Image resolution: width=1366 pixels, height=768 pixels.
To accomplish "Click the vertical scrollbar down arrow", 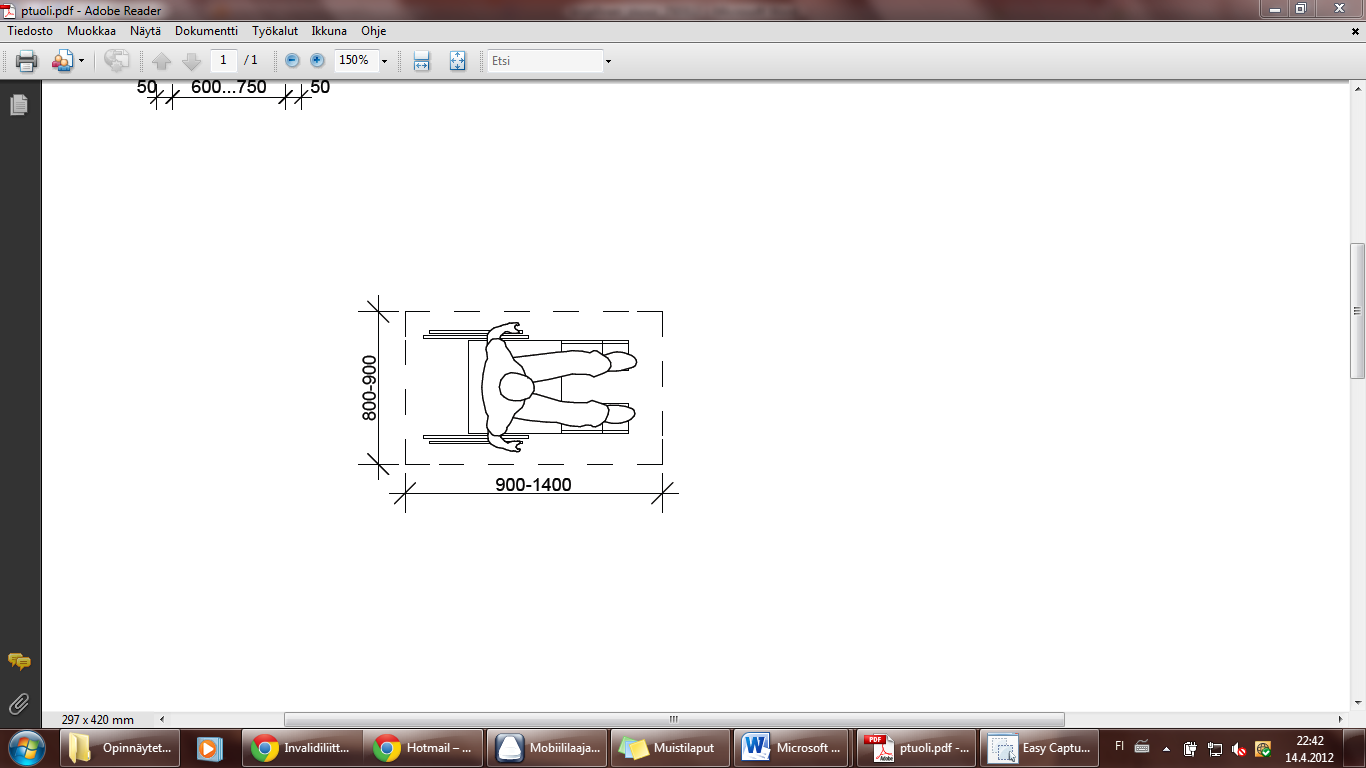I will coord(1357,704).
